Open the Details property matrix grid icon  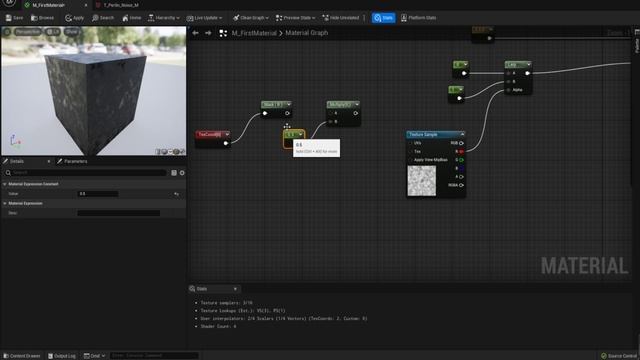point(174,173)
